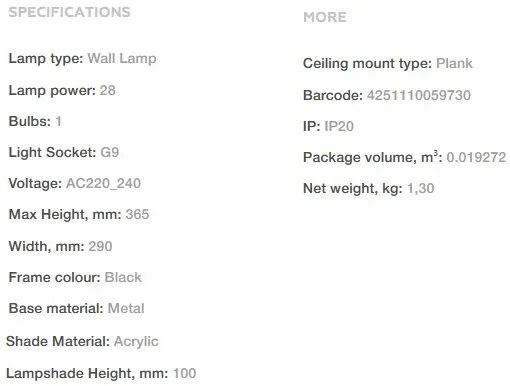Click the SPECIFICATIONS heading
The width and height of the screenshot is (510, 386).
69,12
